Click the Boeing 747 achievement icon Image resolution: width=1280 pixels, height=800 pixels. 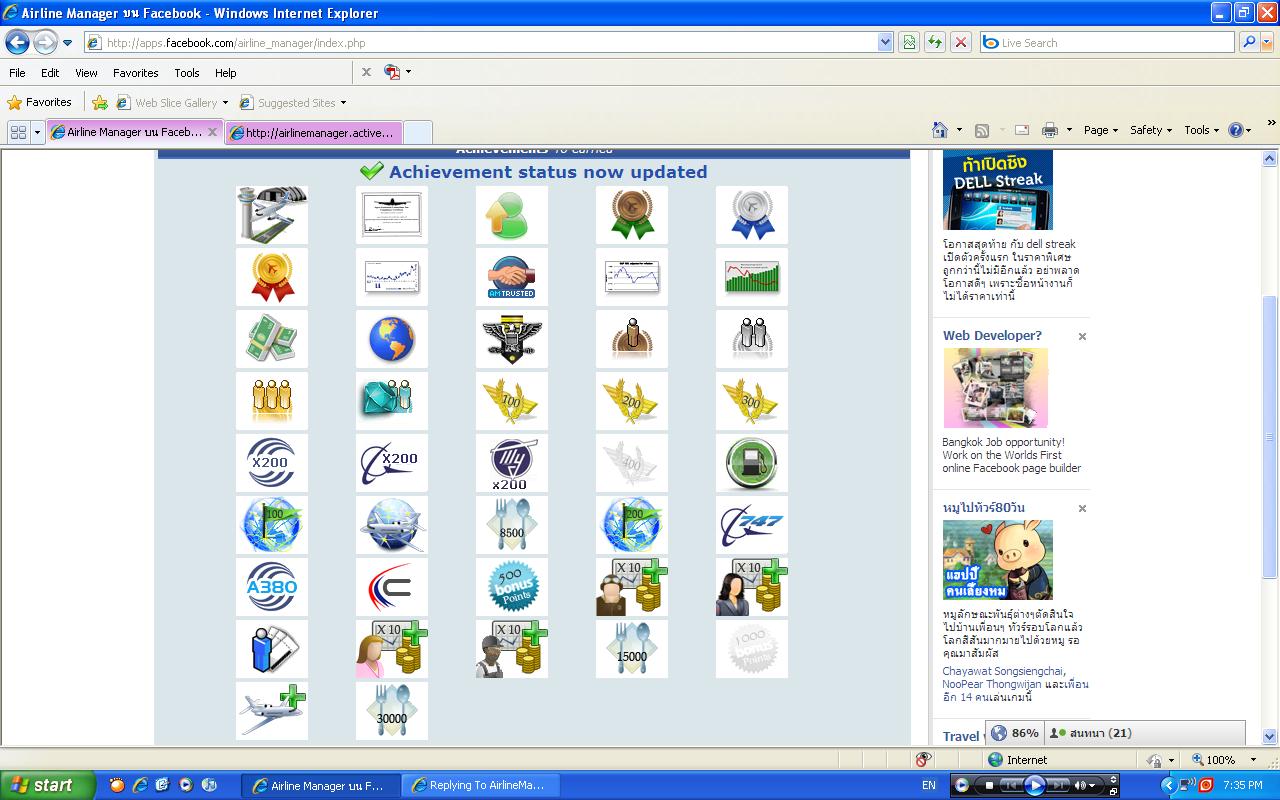pos(752,525)
